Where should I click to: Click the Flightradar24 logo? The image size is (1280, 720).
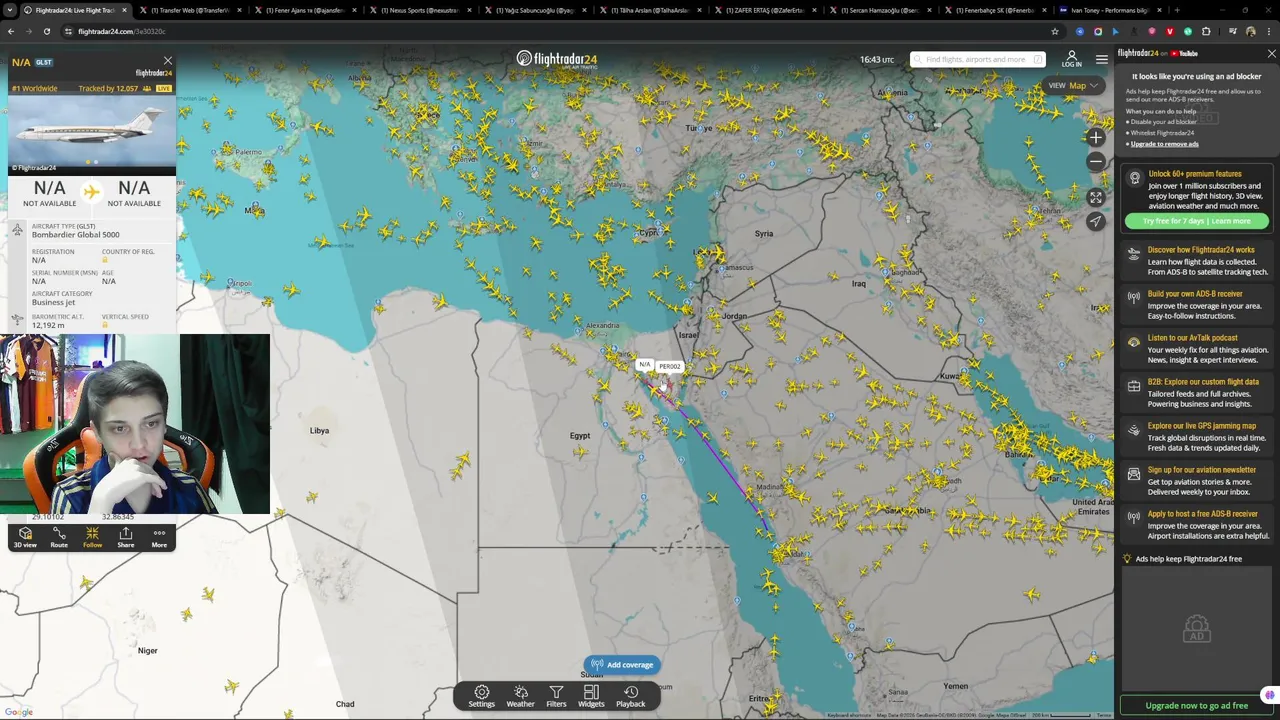pos(556,59)
